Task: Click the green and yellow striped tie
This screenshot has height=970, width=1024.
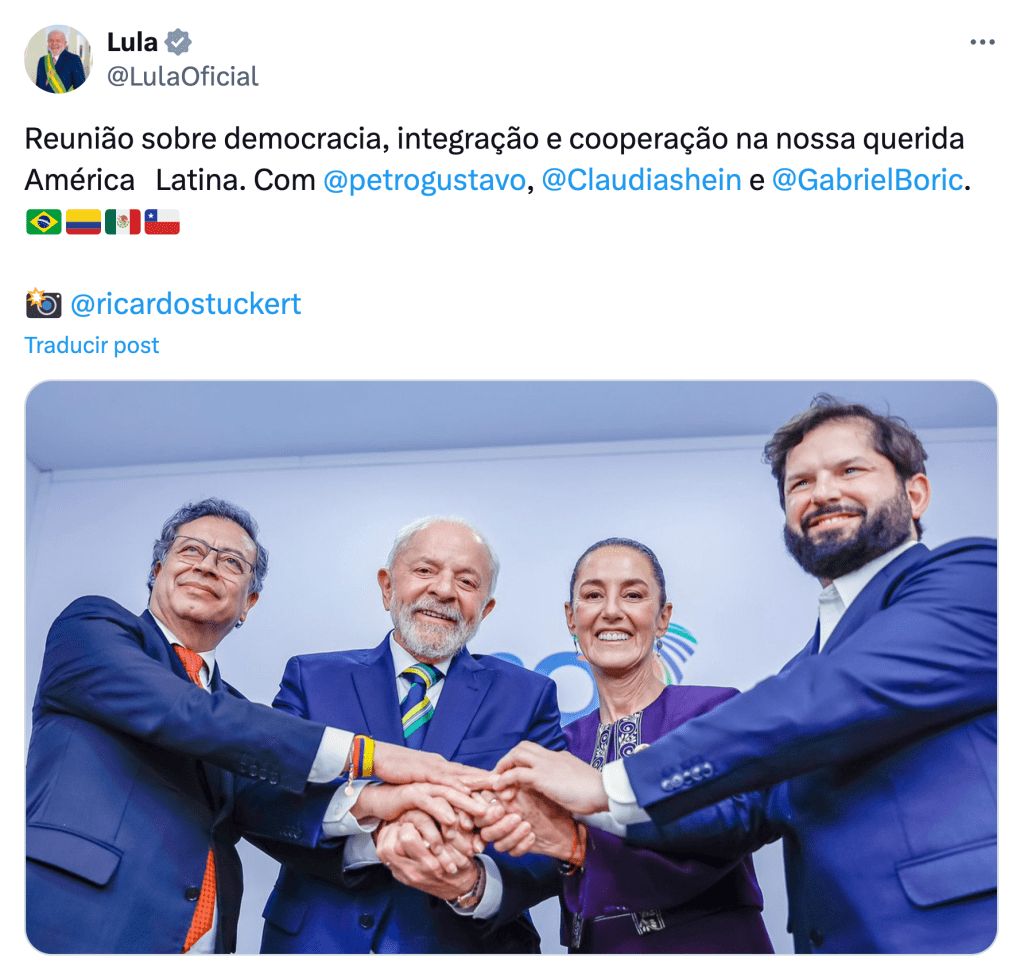Action: click(418, 703)
